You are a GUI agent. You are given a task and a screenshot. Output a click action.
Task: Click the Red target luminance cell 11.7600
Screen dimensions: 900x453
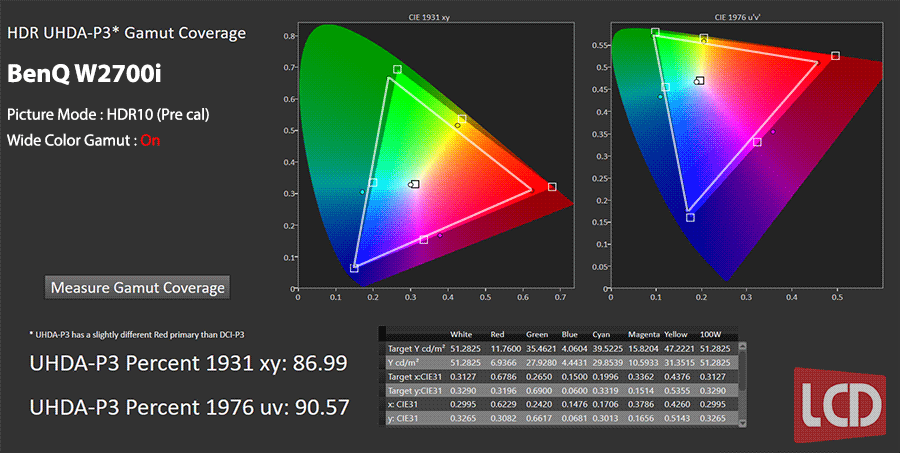click(506, 349)
